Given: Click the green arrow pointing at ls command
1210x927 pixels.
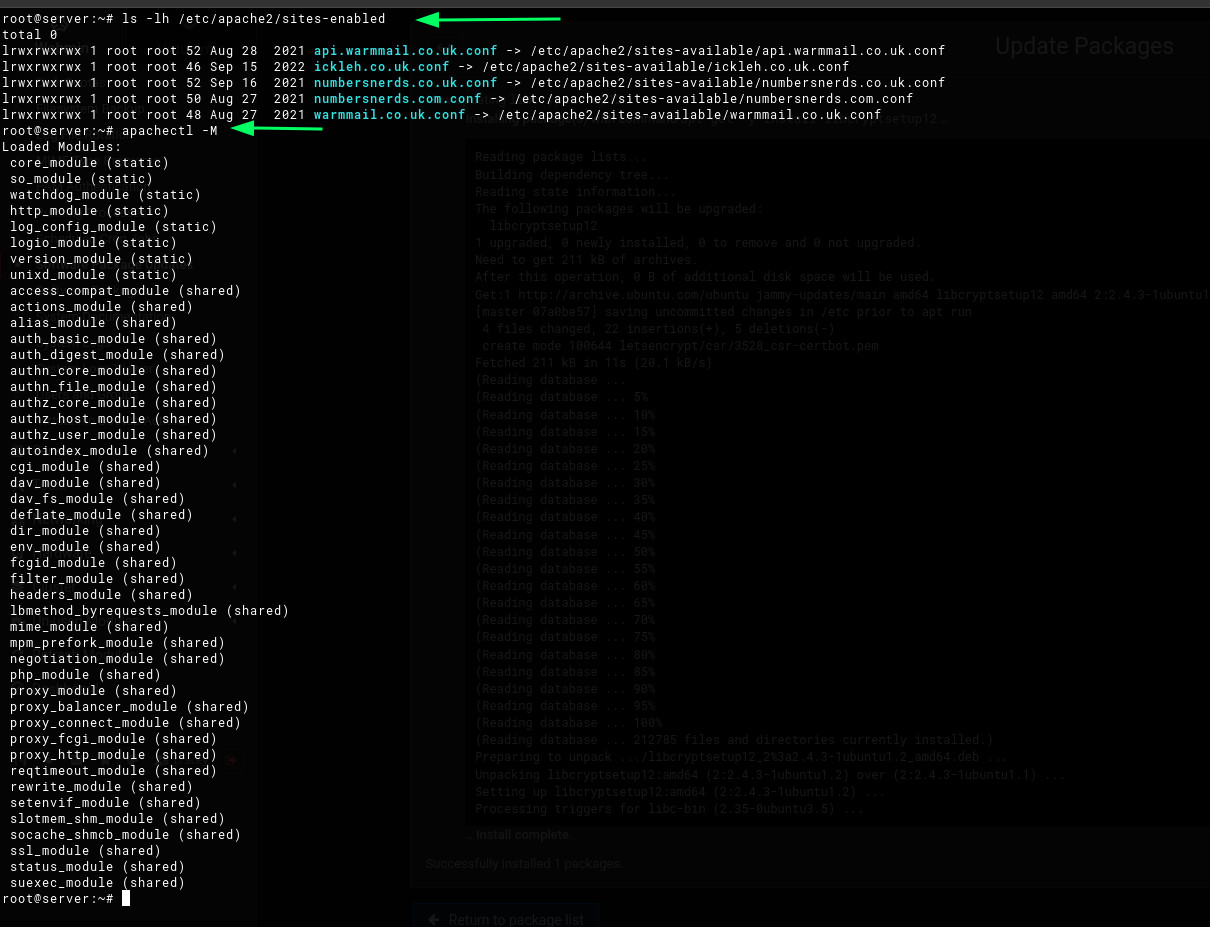Looking at the screenshot, I should coord(488,18).
